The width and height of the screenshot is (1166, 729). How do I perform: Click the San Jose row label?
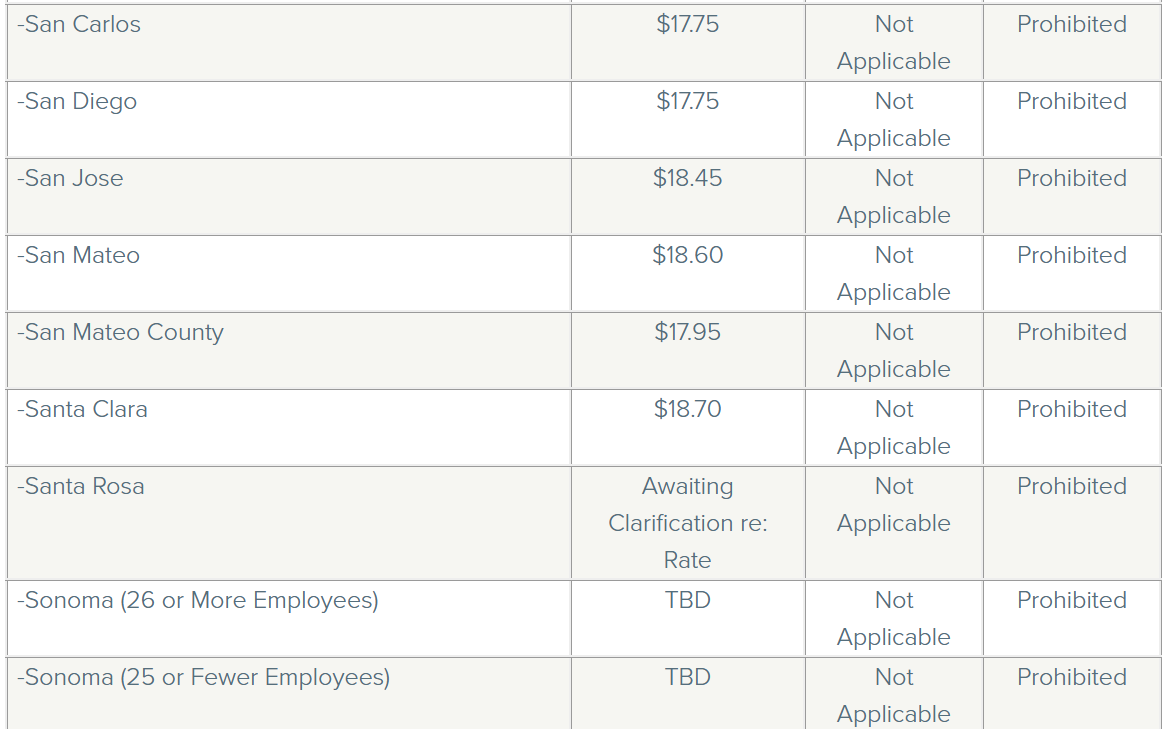coord(70,179)
